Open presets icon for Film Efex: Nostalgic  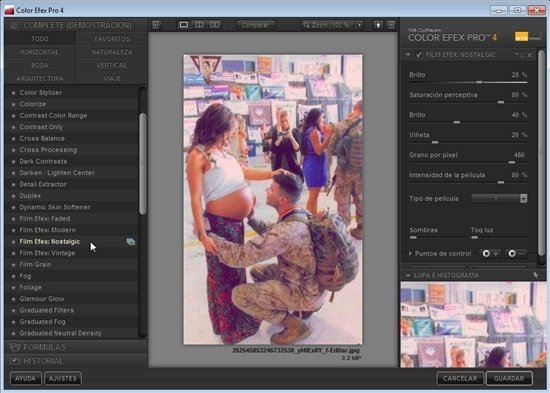(x=130, y=241)
